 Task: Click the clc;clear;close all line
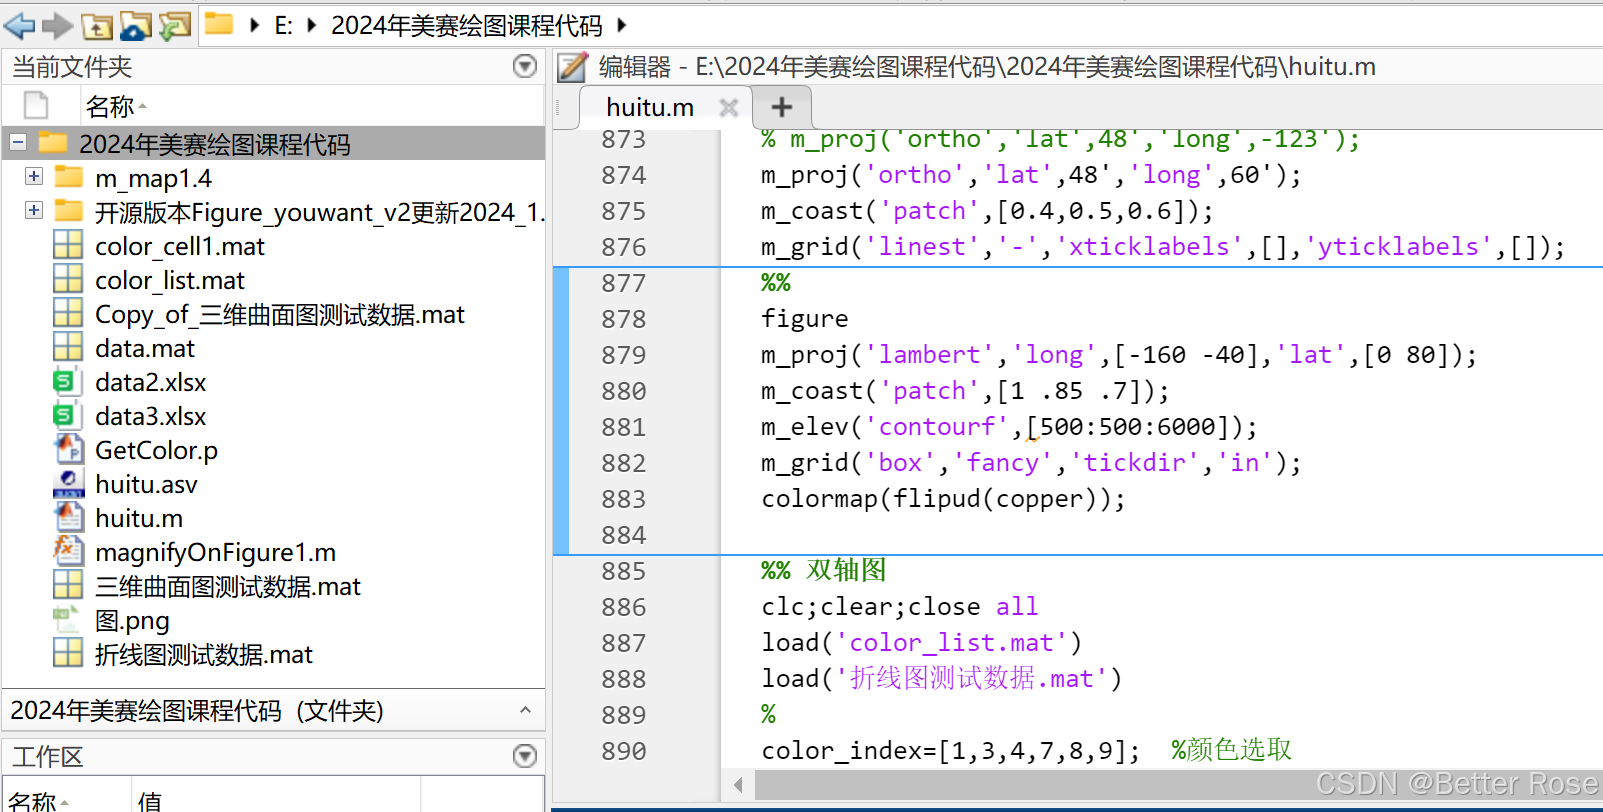900,607
